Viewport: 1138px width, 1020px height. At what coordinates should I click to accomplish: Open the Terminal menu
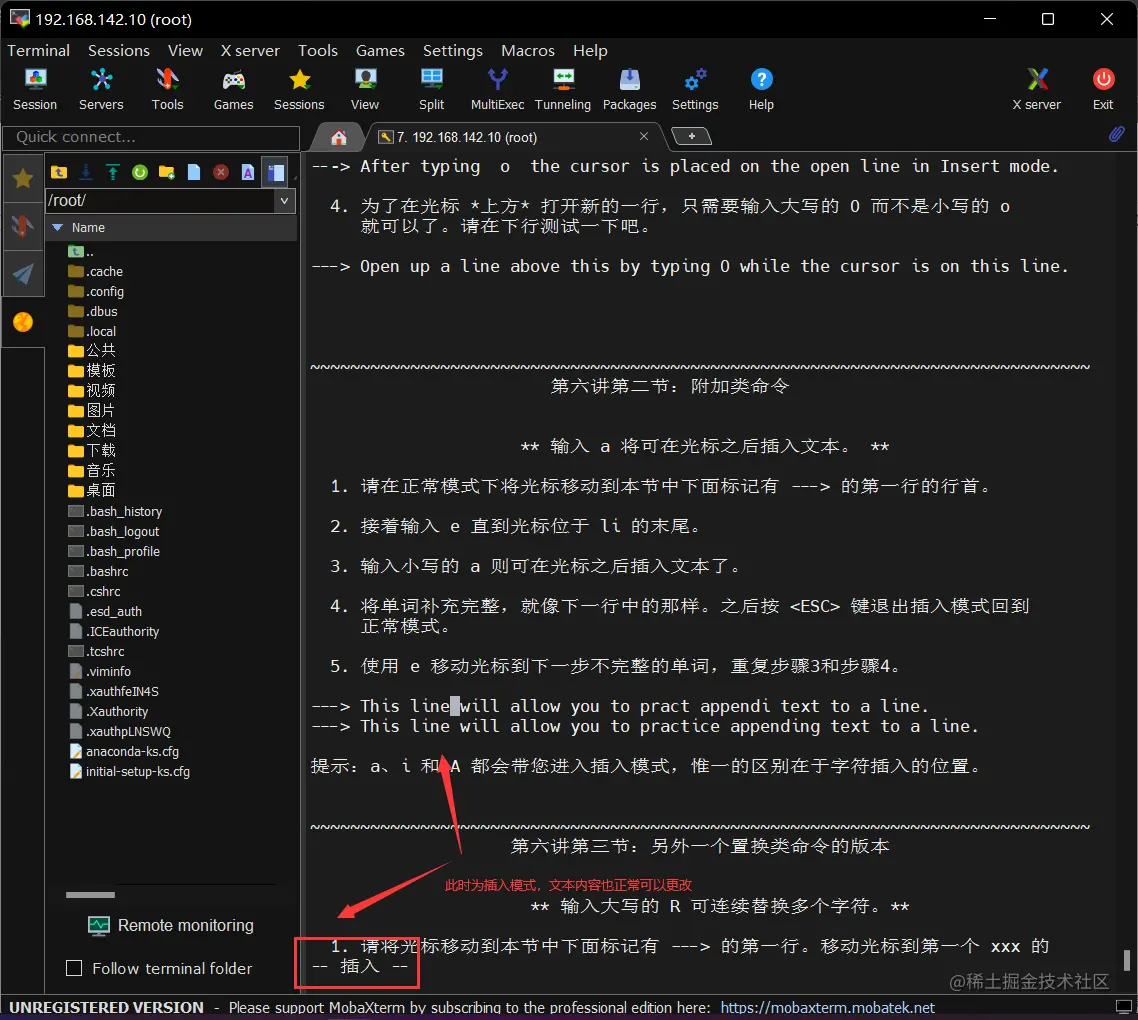pyautogui.click(x=38, y=51)
